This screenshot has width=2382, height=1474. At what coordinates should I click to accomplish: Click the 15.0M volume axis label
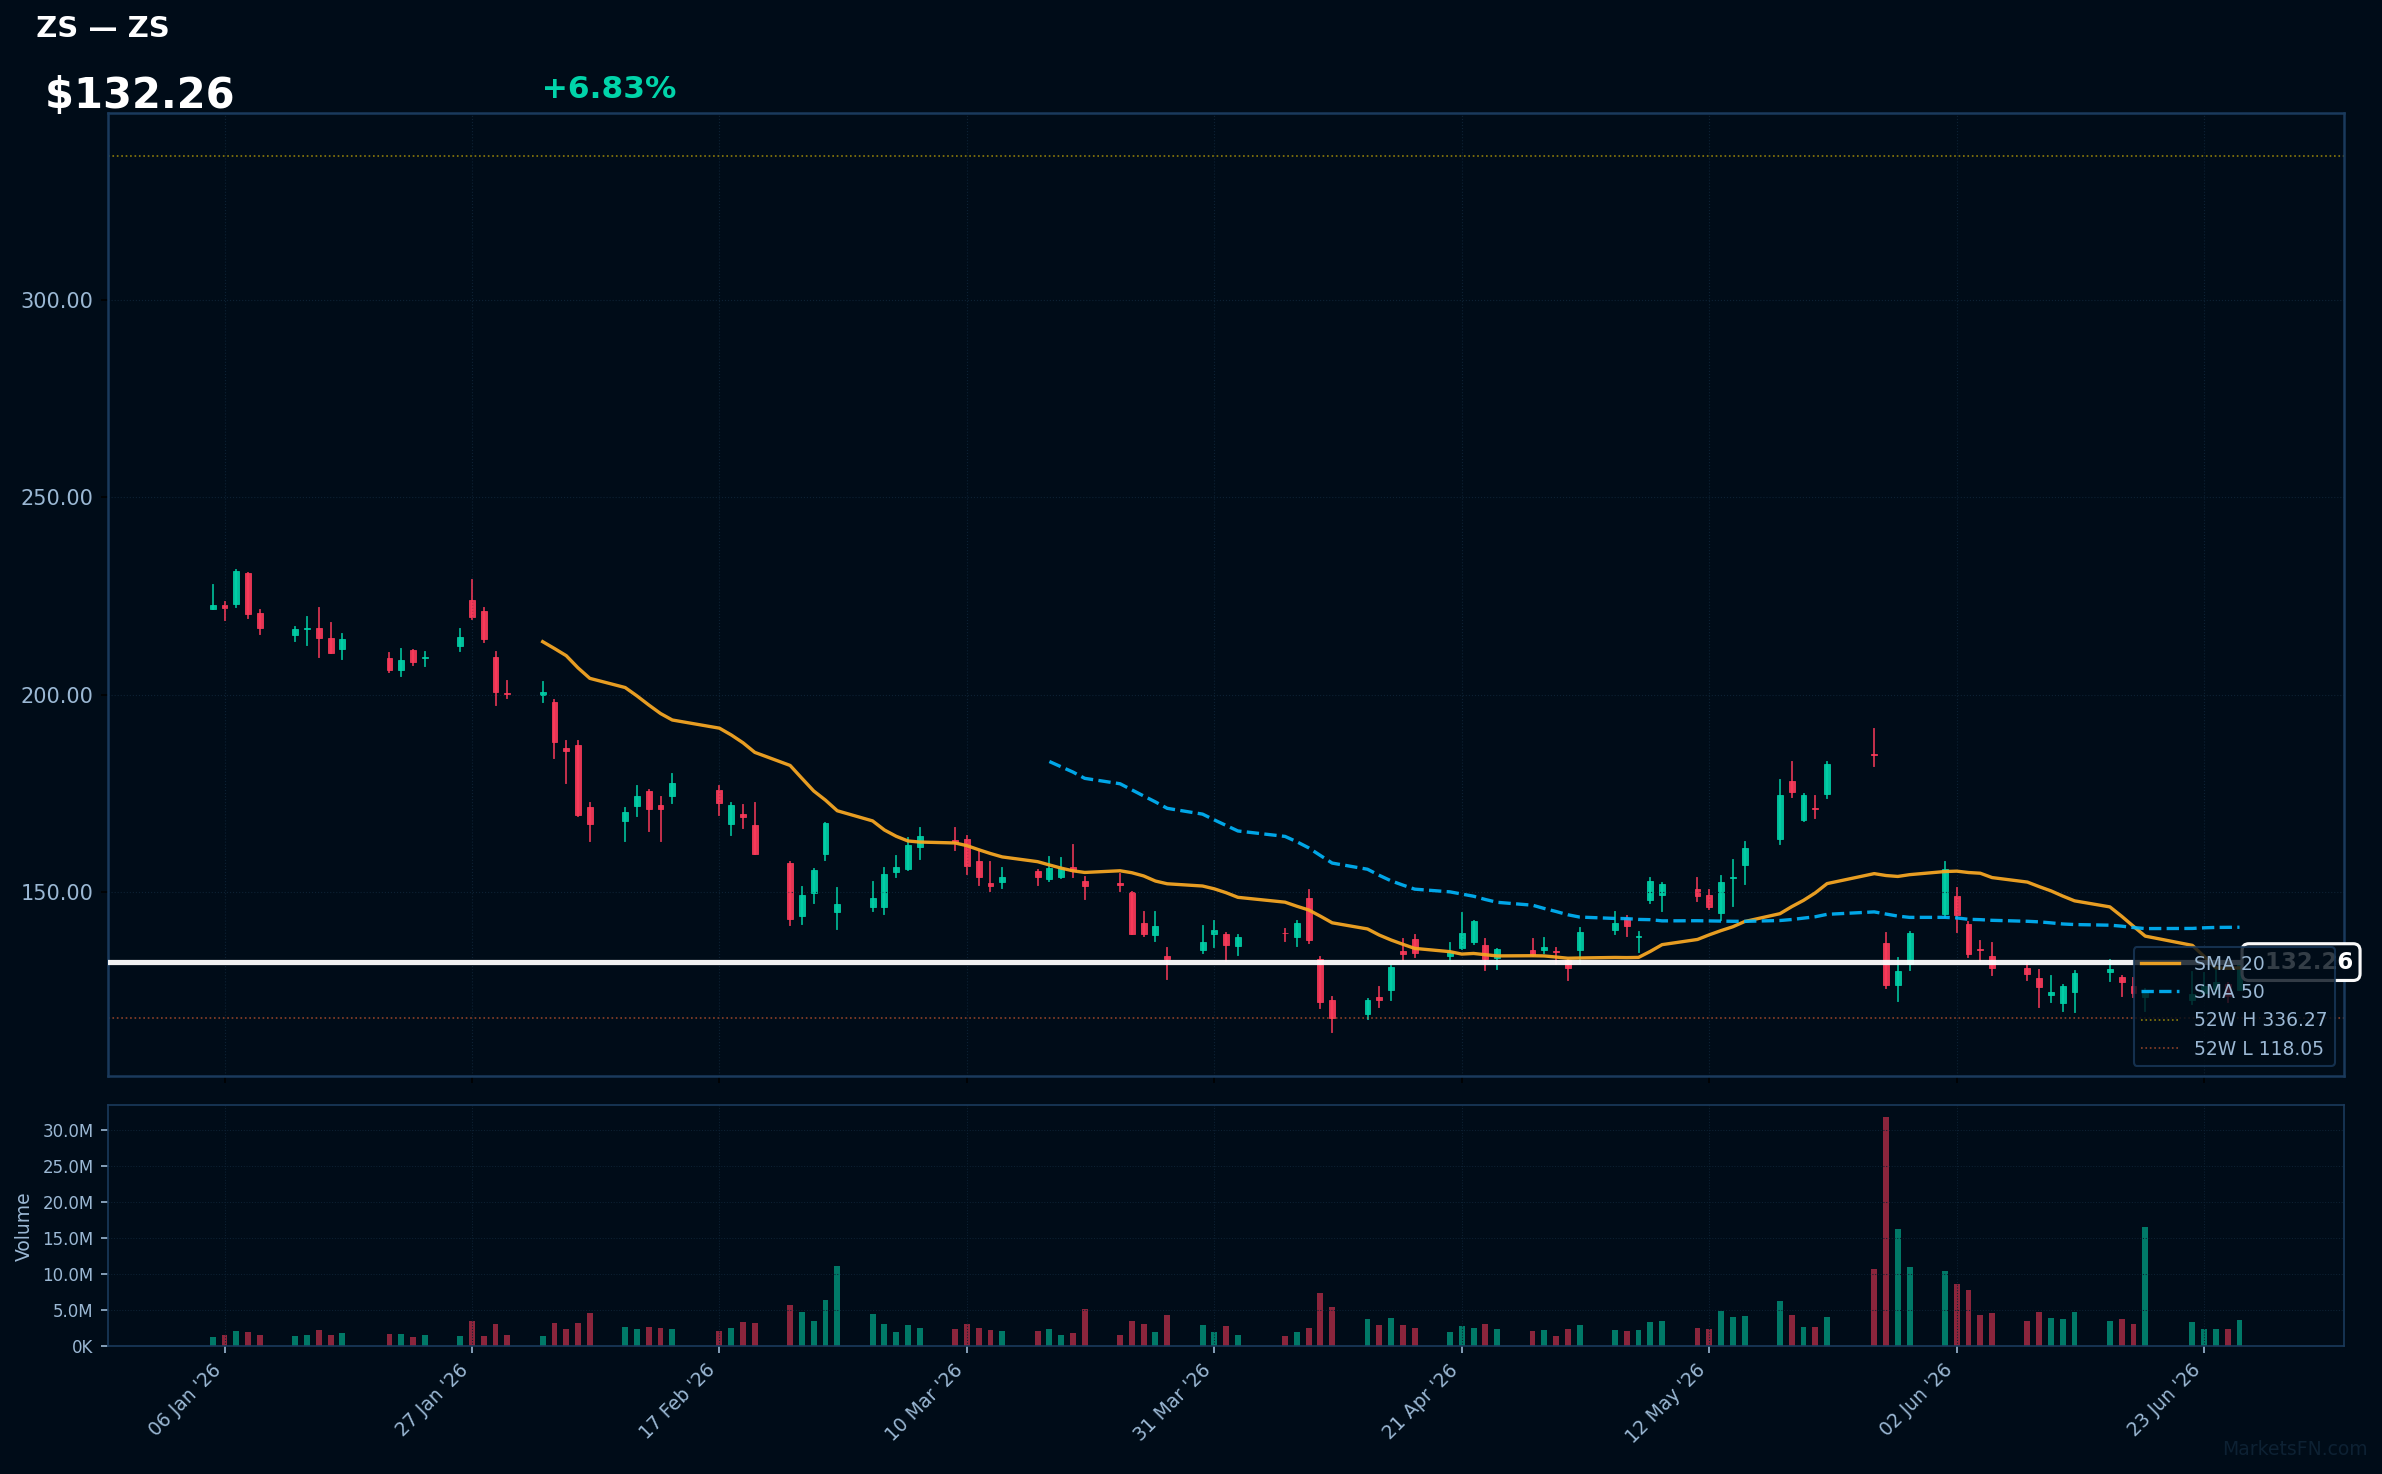point(68,1239)
